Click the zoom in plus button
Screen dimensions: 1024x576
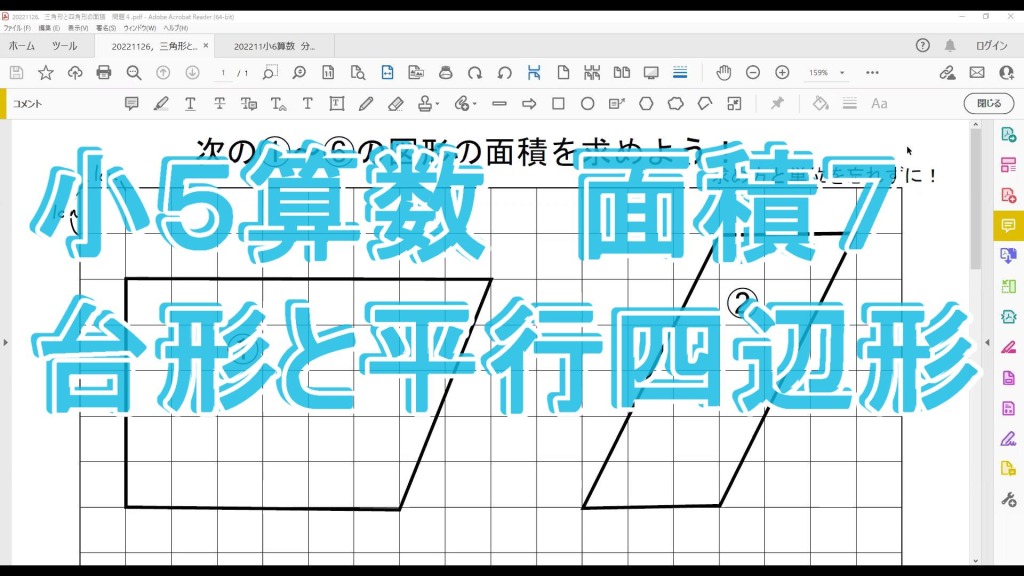pos(782,73)
